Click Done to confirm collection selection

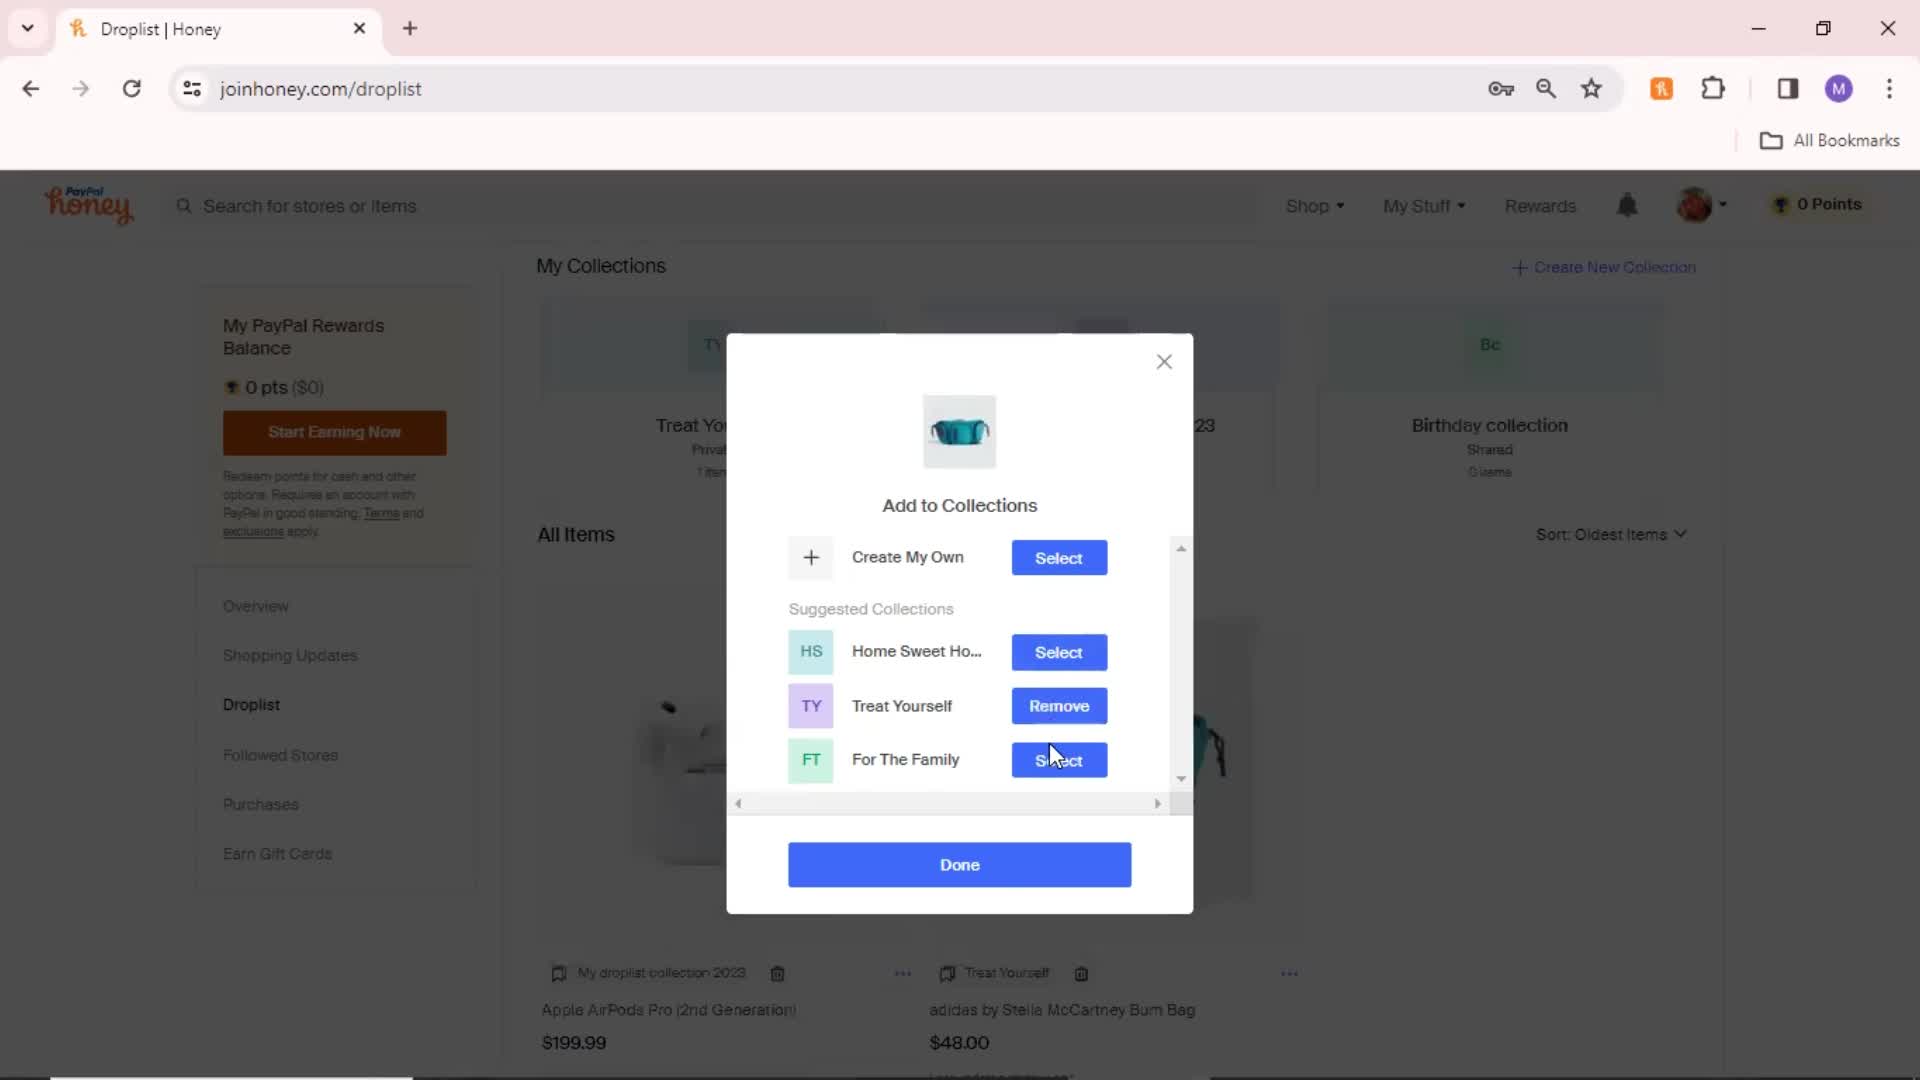pyautogui.click(x=960, y=864)
